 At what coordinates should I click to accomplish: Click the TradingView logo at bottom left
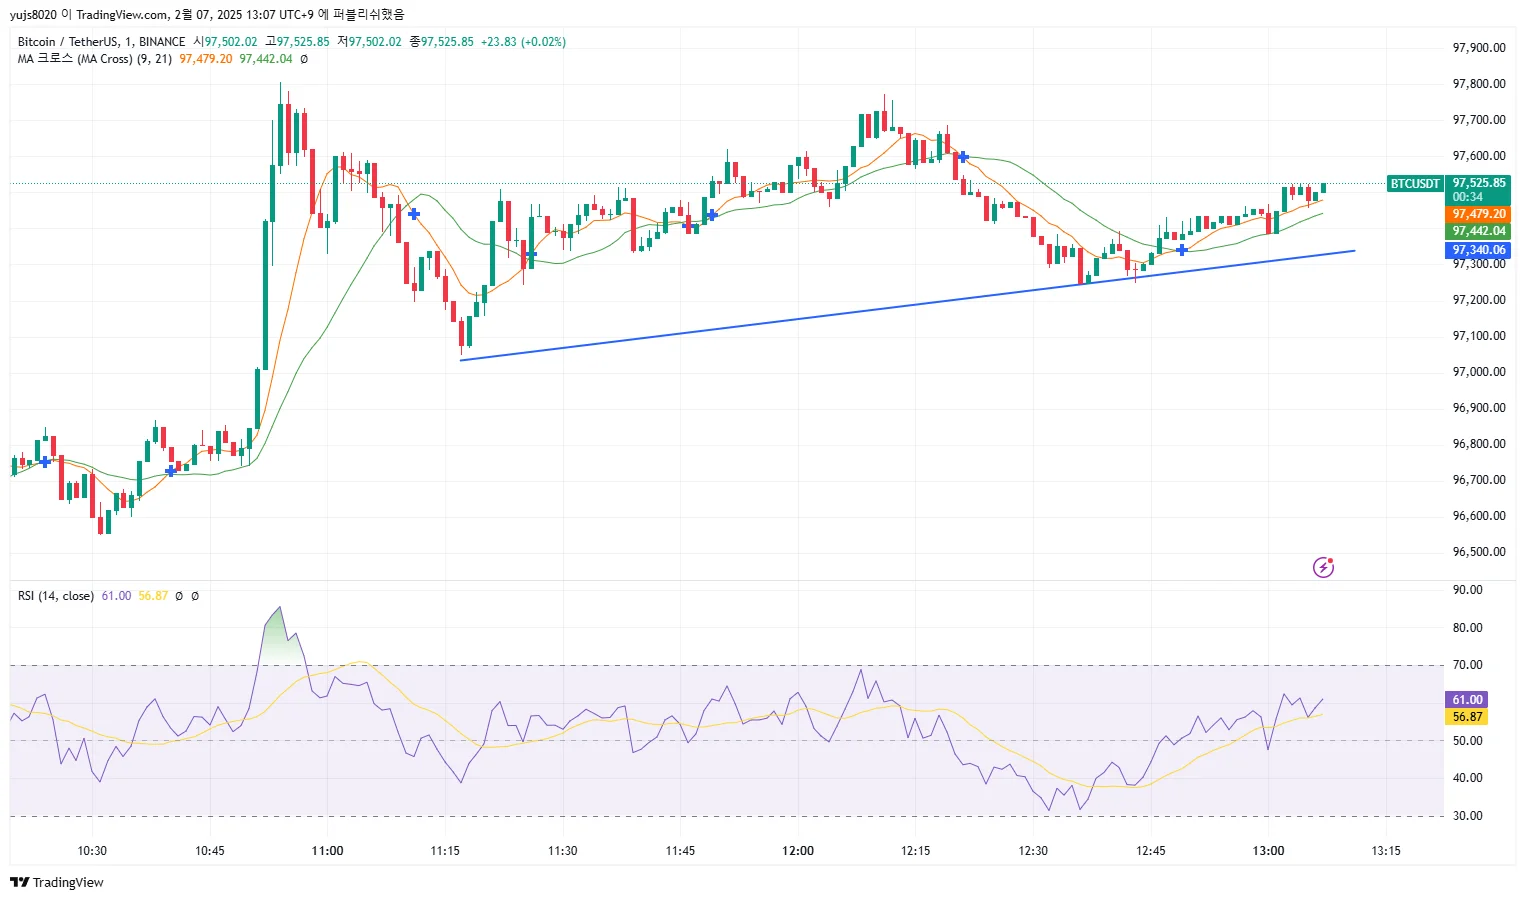[x=57, y=882]
